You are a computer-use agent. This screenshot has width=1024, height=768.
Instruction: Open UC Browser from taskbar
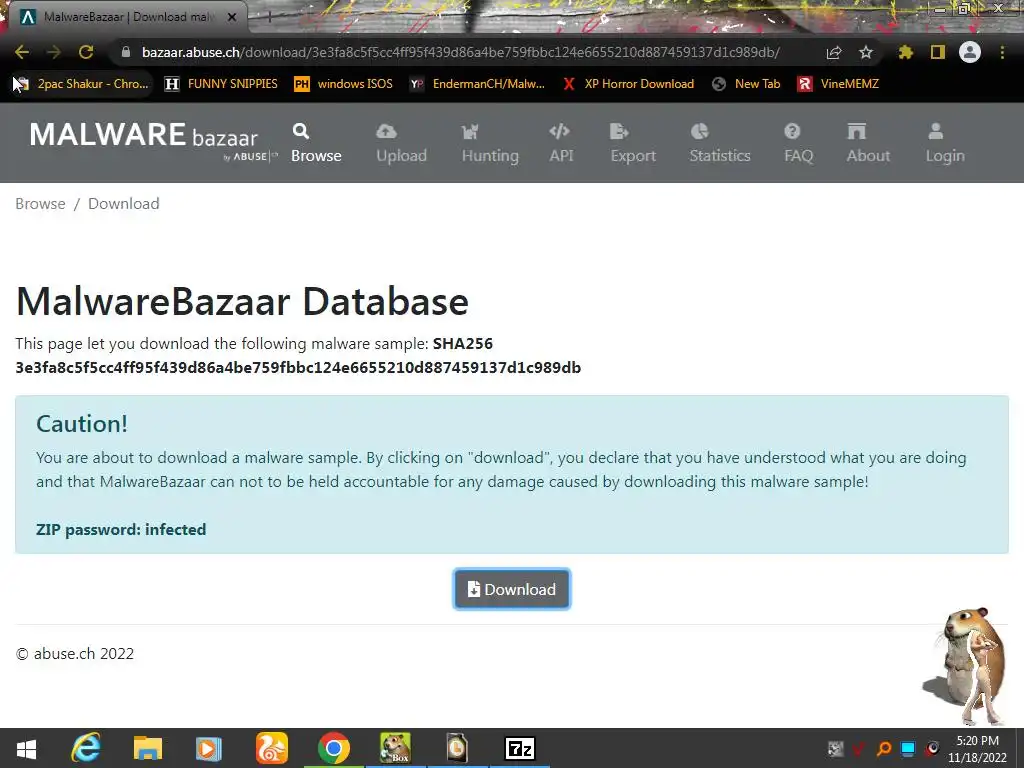tap(272, 748)
